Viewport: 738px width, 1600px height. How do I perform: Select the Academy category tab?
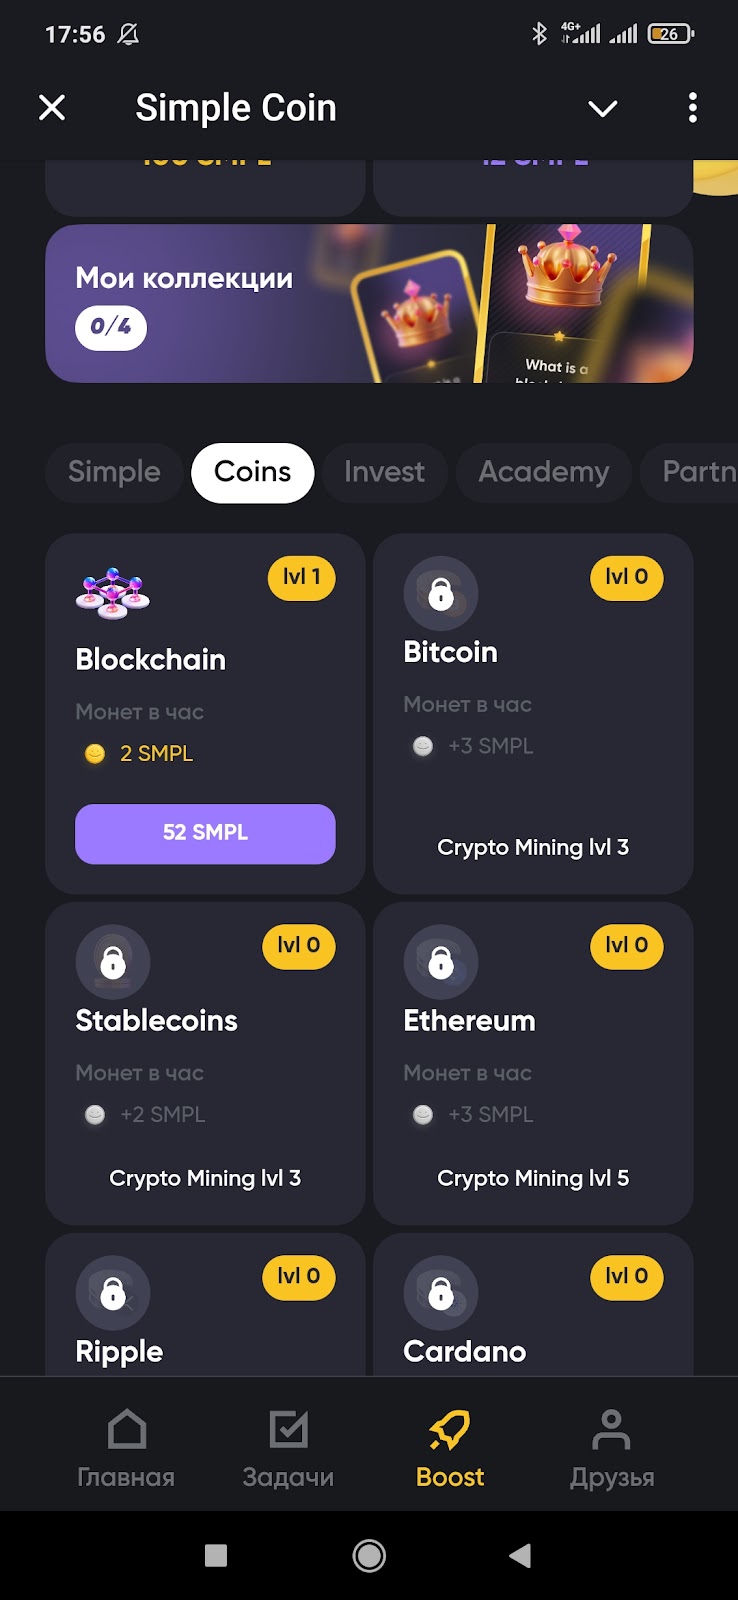(x=543, y=472)
